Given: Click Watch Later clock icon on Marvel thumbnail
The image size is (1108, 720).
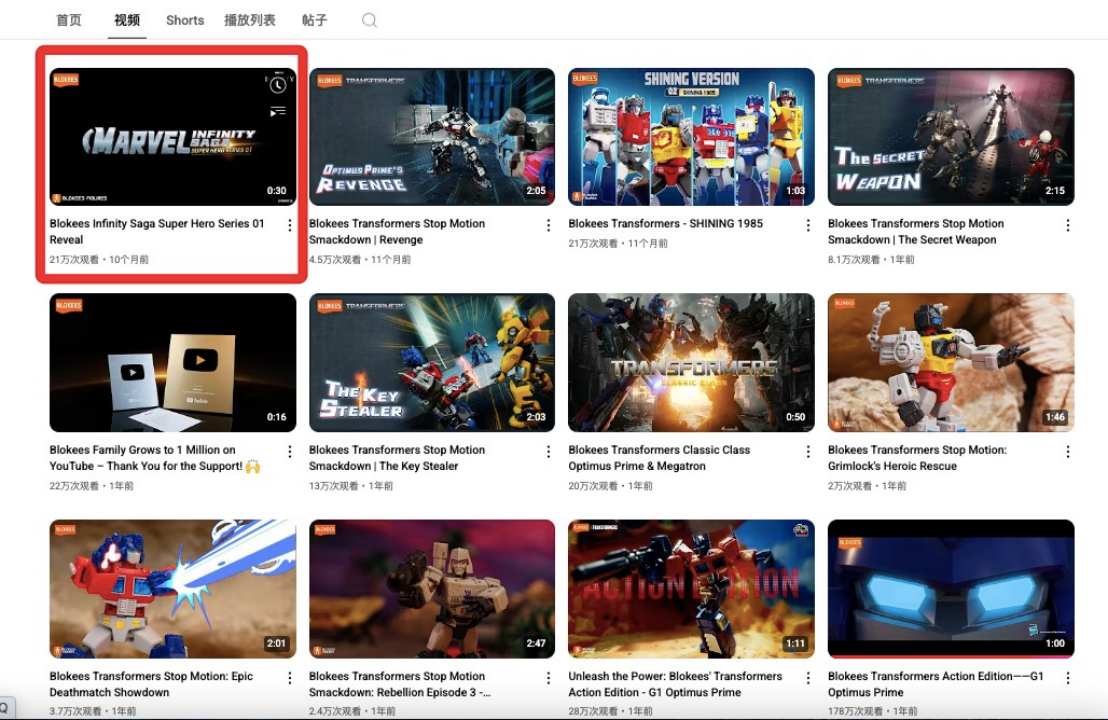Looking at the screenshot, I should click(x=278, y=85).
